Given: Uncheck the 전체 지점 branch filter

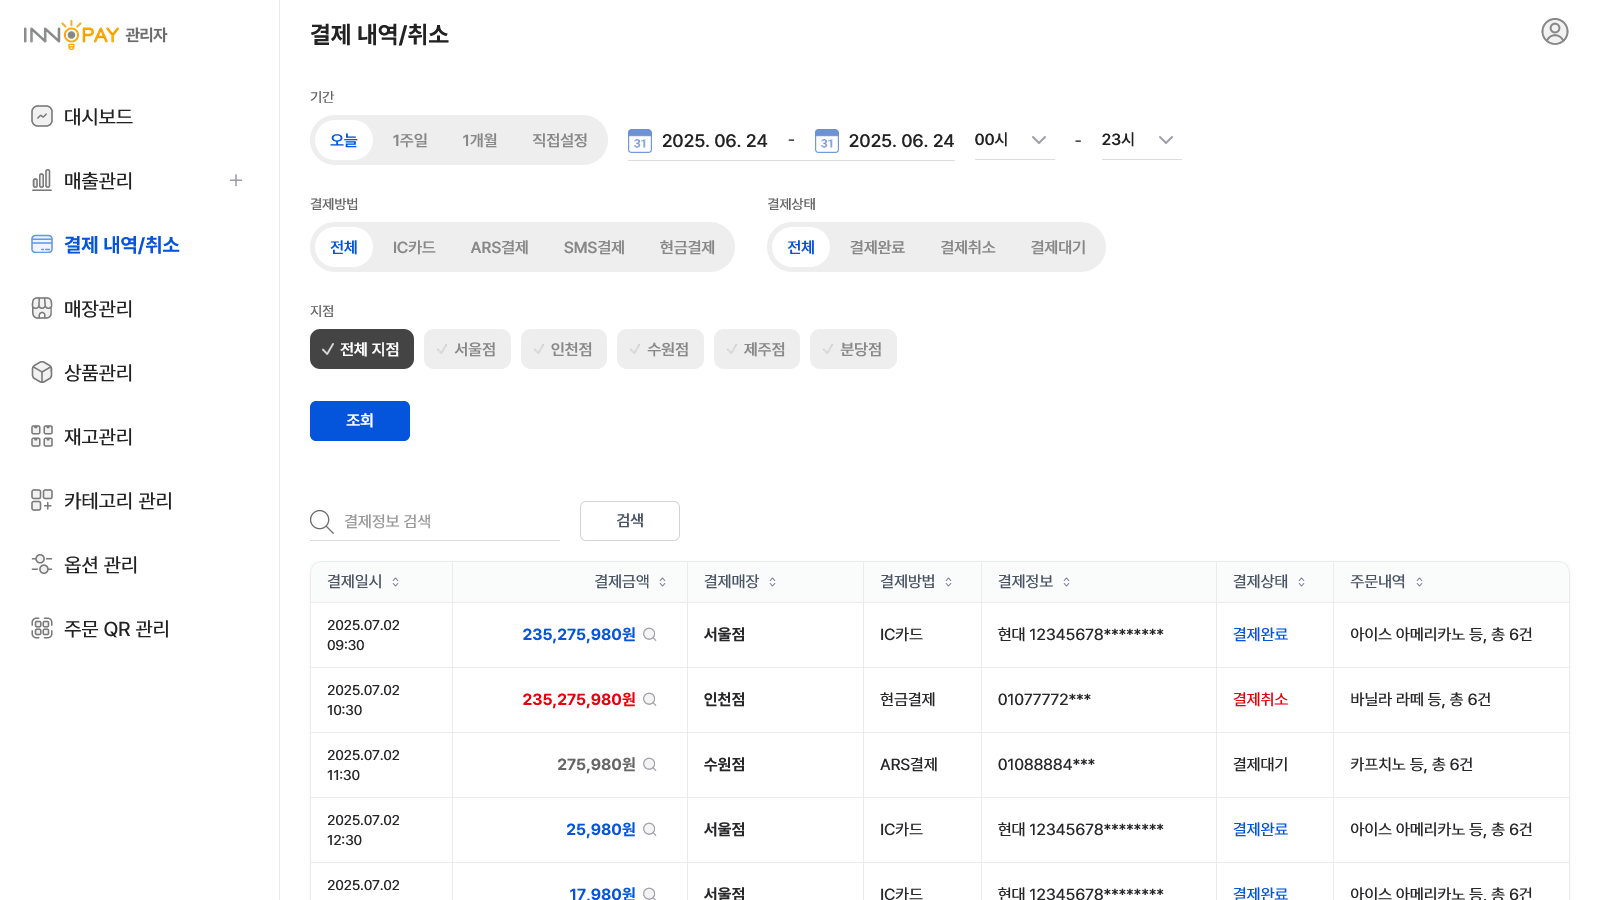Looking at the screenshot, I should 361,349.
